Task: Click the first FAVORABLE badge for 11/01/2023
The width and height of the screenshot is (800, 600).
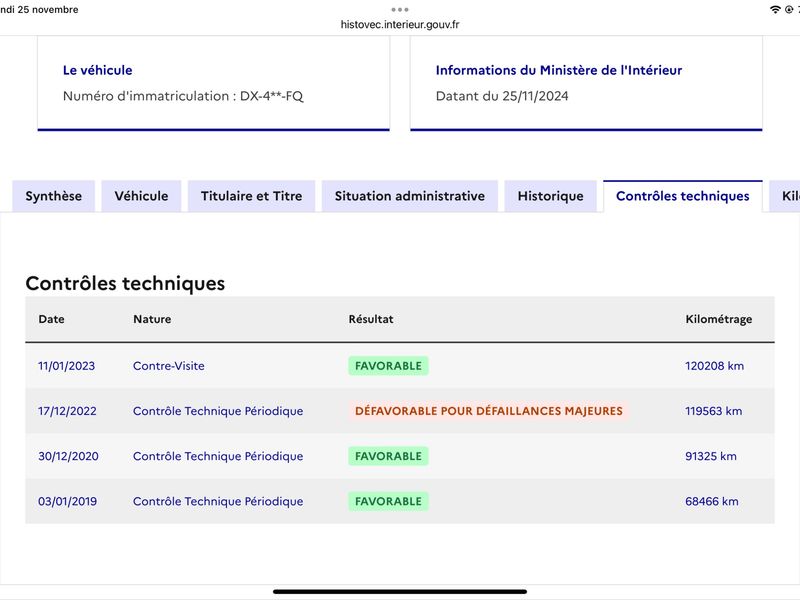Action: click(388, 366)
